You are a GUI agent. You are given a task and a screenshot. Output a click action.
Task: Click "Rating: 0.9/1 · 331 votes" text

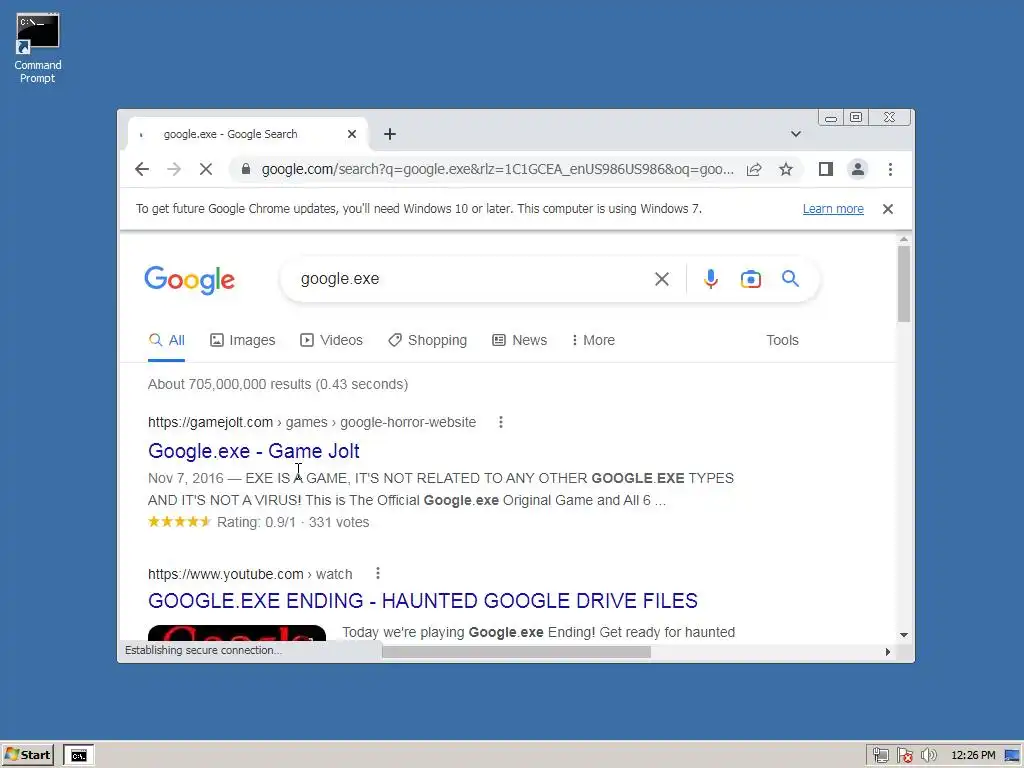click(293, 522)
